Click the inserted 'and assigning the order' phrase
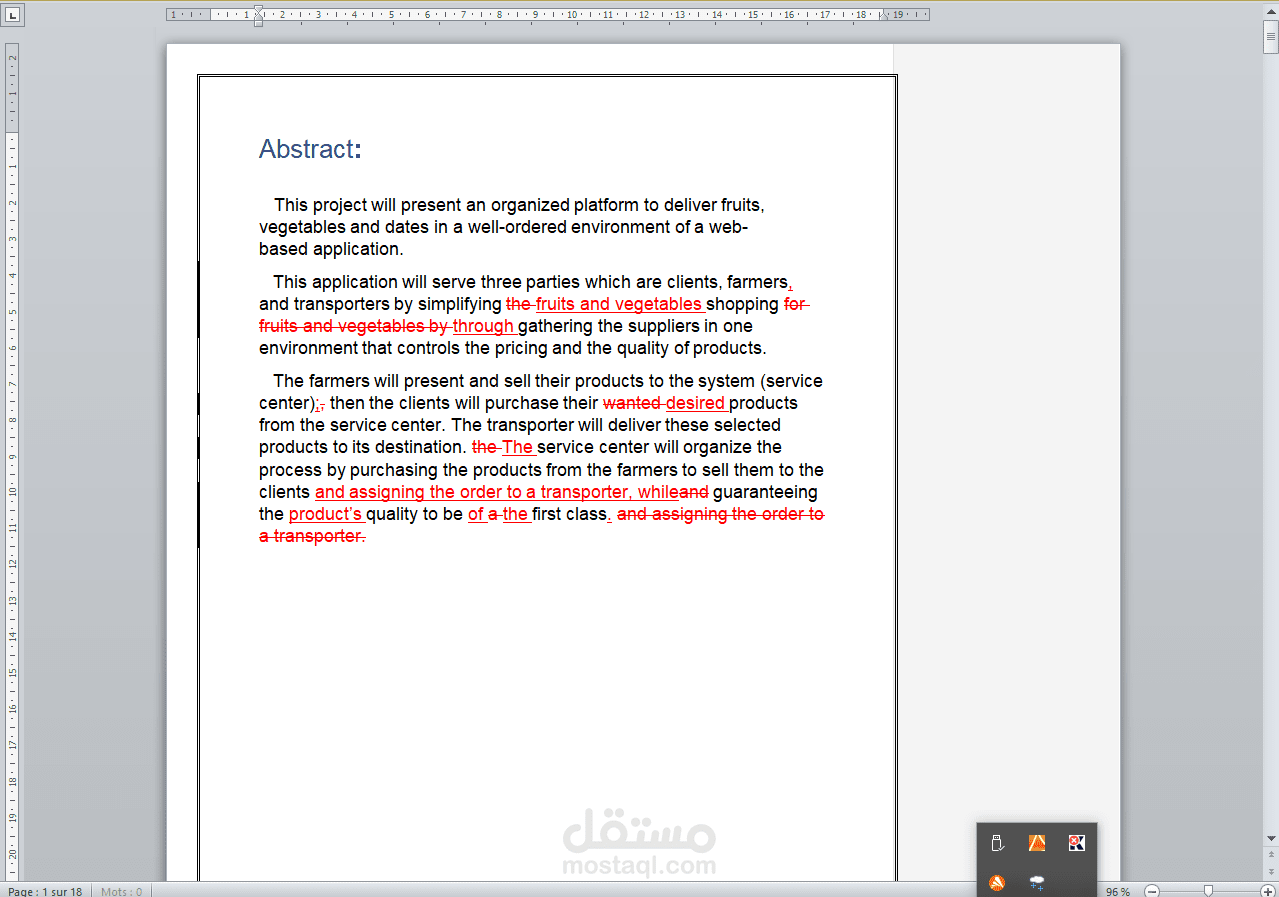The height and width of the screenshot is (897, 1279). (409, 492)
